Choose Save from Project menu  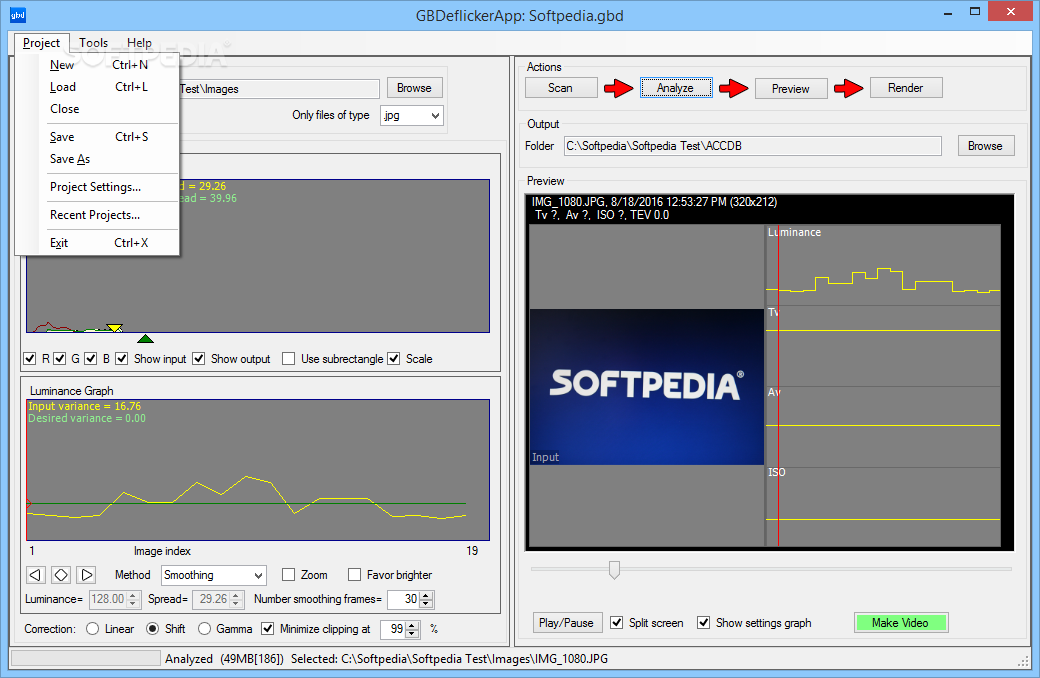[x=98, y=137]
